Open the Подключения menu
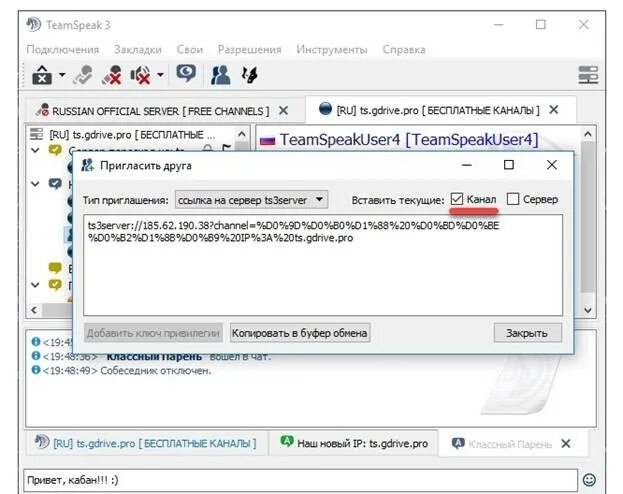This screenshot has width=623, height=494. point(63,50)
